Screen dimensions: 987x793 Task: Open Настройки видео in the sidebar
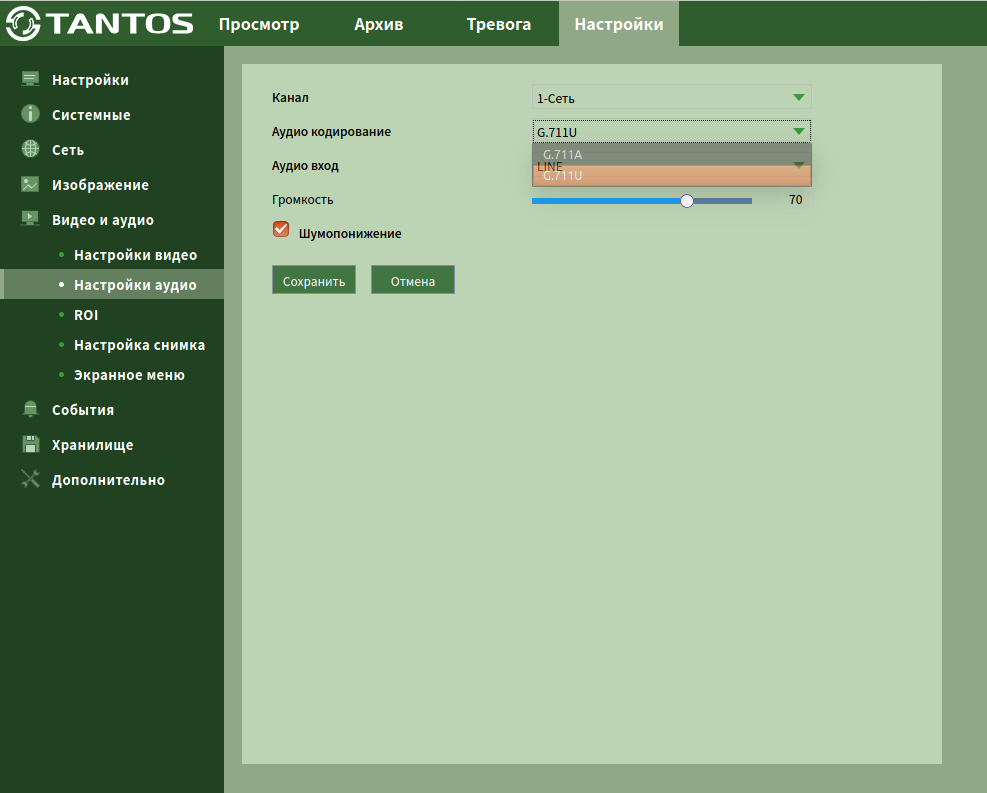[x=135, y=255]
